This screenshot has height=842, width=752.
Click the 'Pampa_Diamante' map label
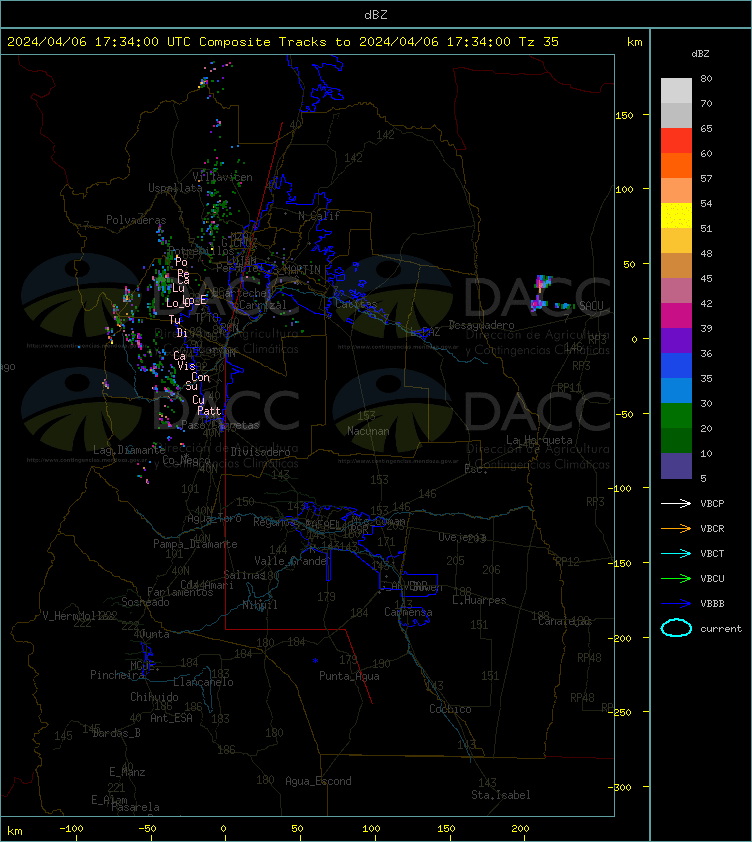click(195, 544)
